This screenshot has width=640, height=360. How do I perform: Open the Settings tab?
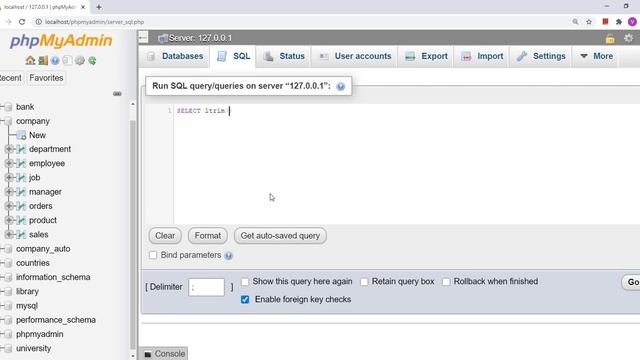541,56
